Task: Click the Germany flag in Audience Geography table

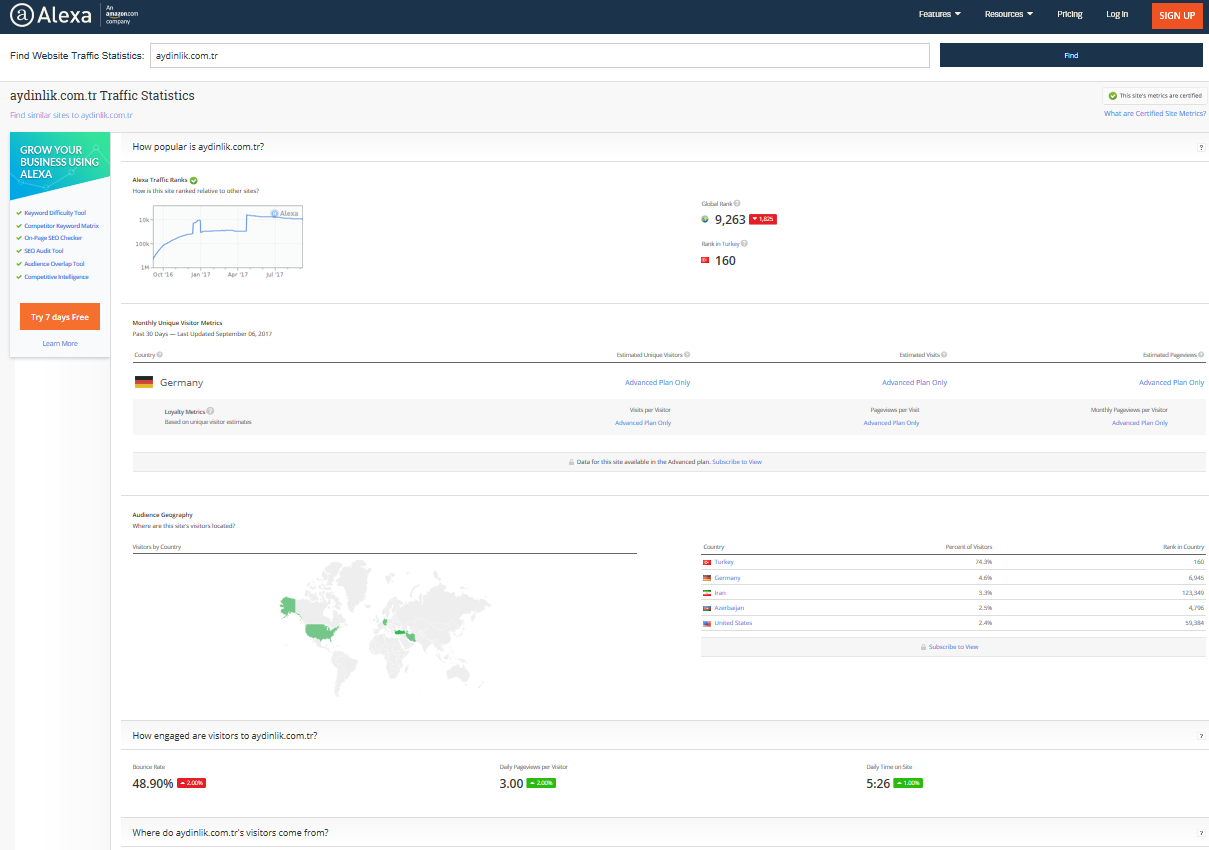Action: pos(707,578)
